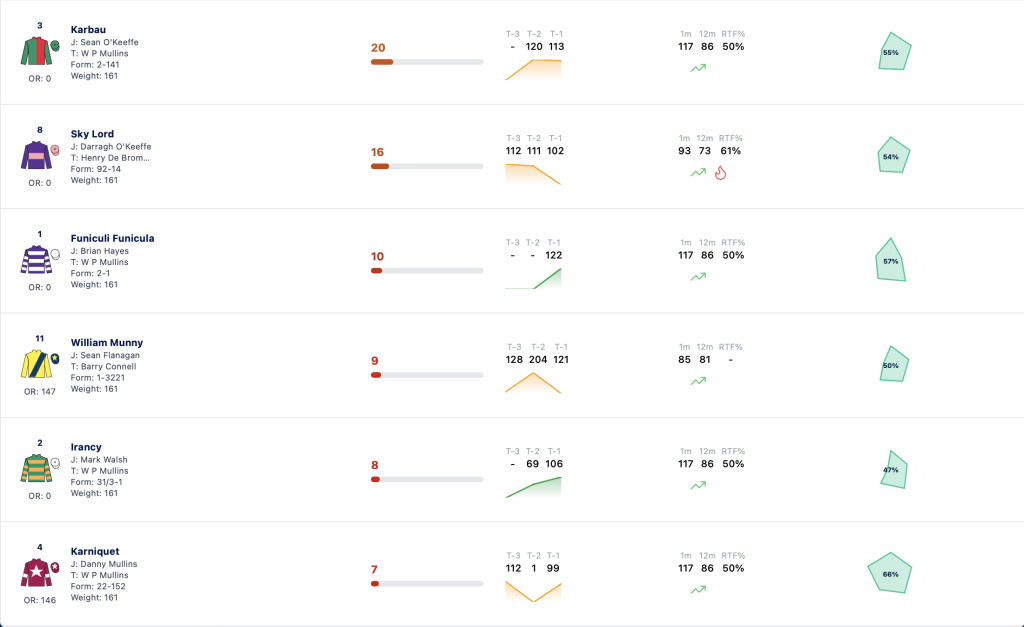
Task: Click Sky Lord's purple jockey silks icon
Action: point(40,155)
